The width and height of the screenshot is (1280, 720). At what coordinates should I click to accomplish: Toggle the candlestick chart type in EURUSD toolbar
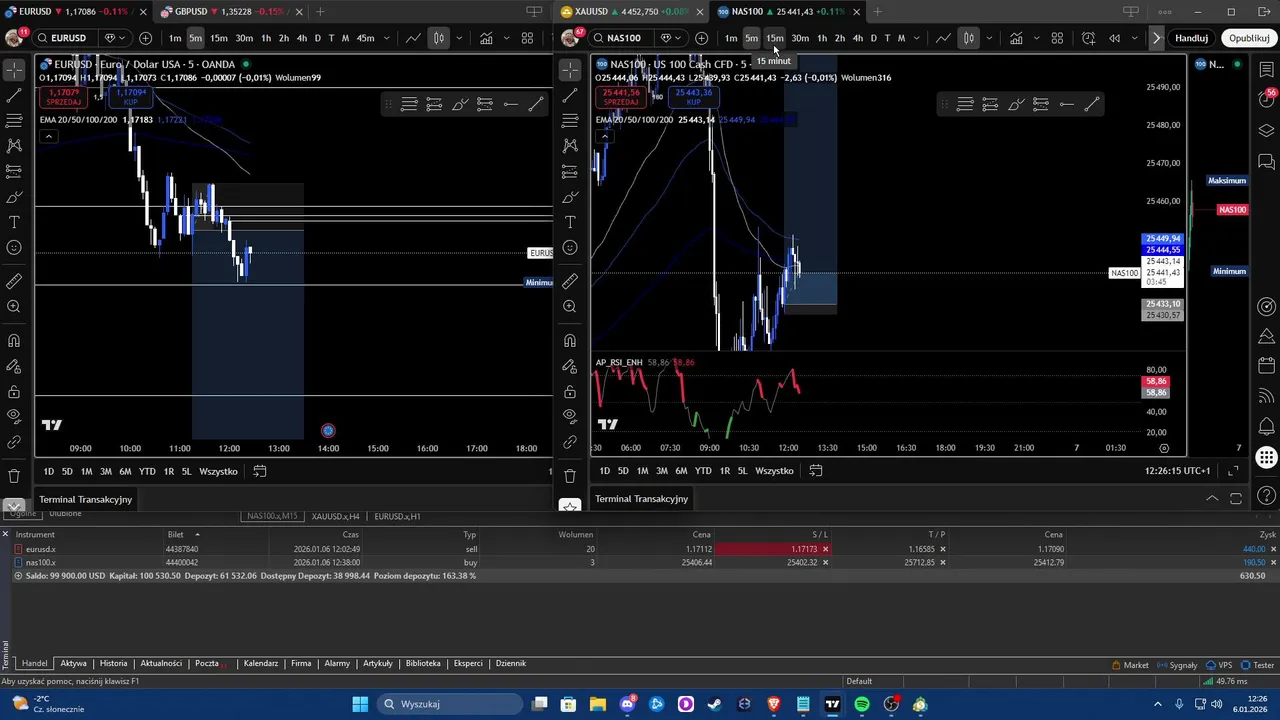[x=438, y=38]
